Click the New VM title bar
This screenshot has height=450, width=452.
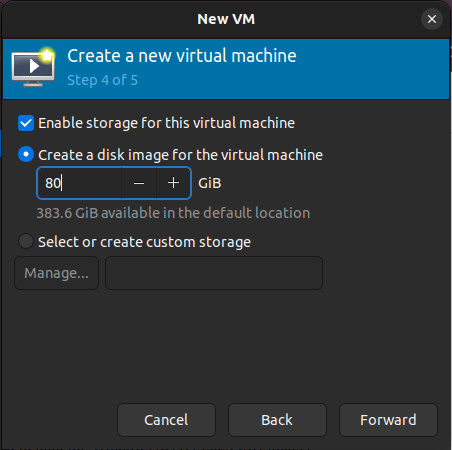226,19
